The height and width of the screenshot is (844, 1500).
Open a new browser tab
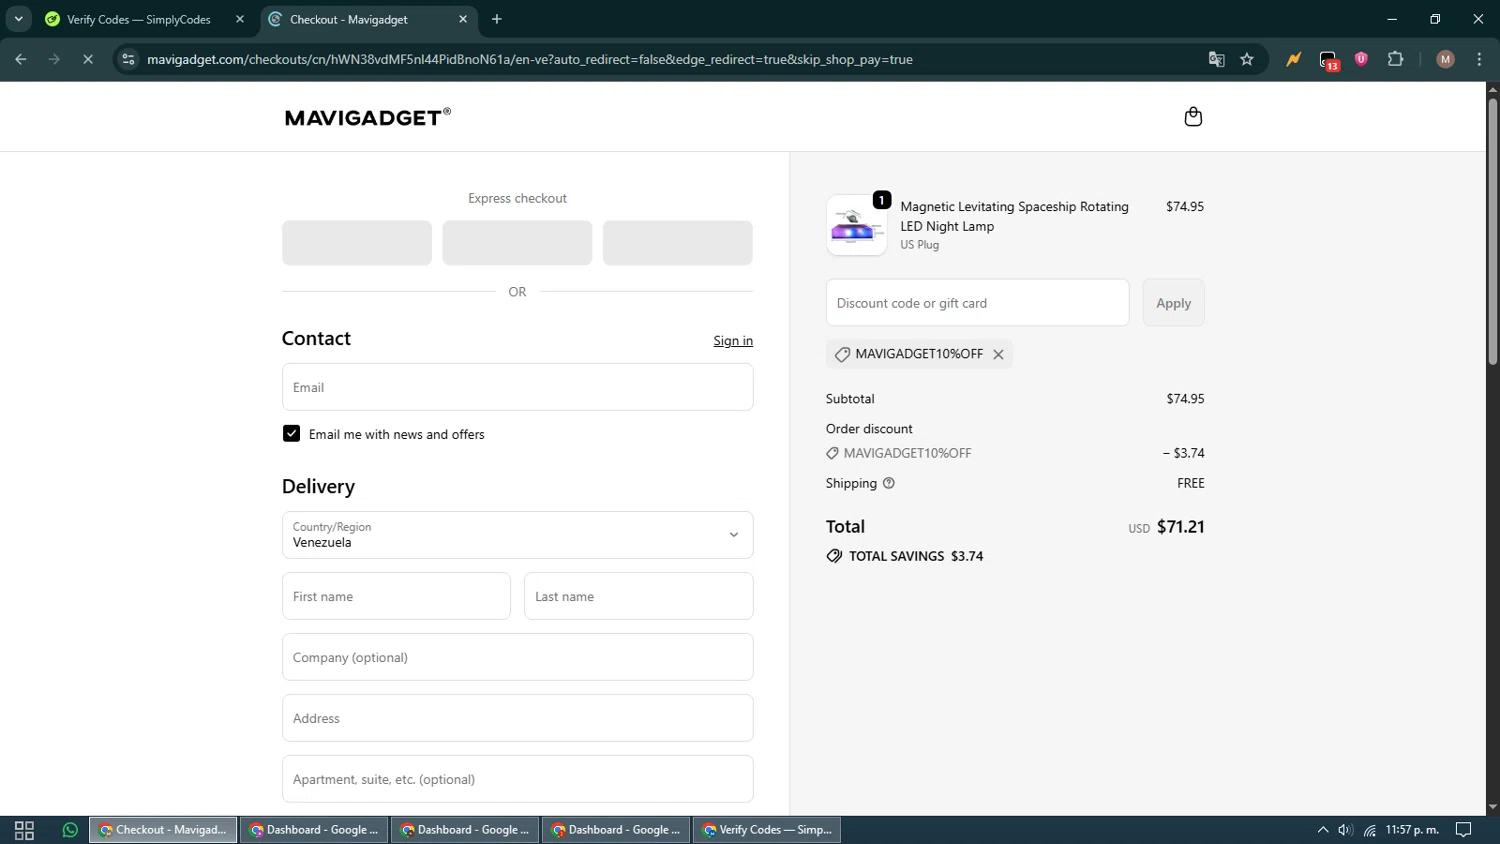[x=497, y=19]
